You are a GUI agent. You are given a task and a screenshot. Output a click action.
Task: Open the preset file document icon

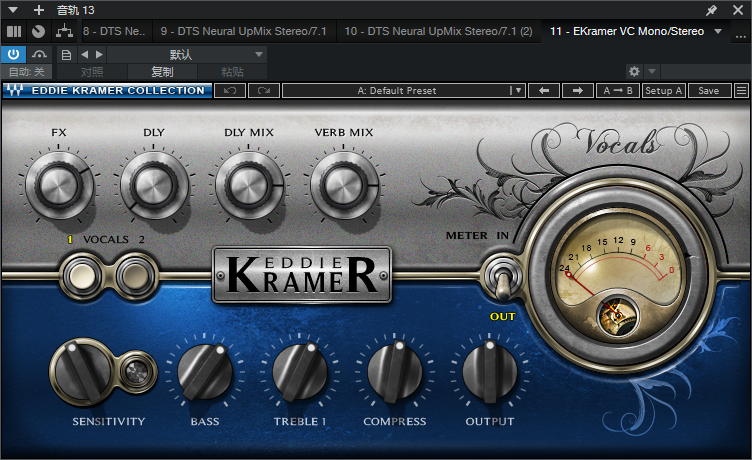[66, 55]
